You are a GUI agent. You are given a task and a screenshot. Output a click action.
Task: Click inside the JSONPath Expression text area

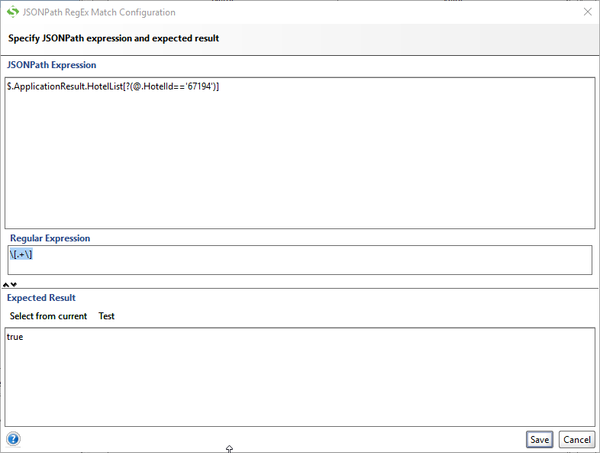(300, 160)
